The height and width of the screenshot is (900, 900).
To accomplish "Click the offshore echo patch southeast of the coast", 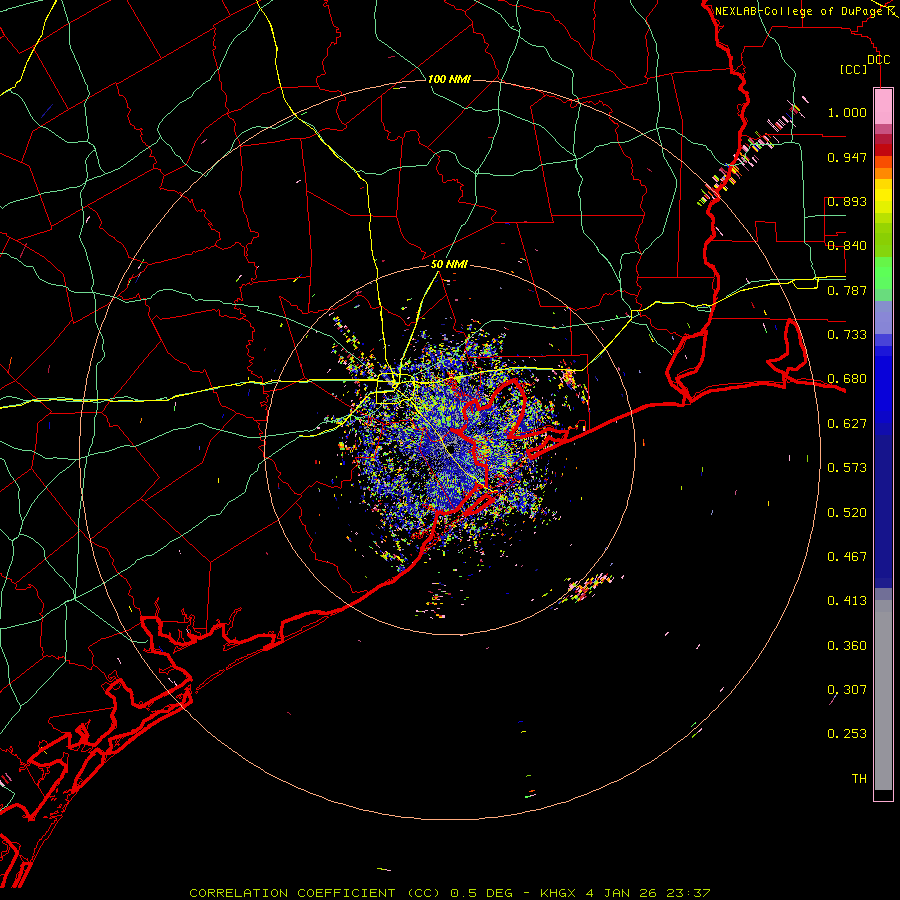I will [590, 588].
